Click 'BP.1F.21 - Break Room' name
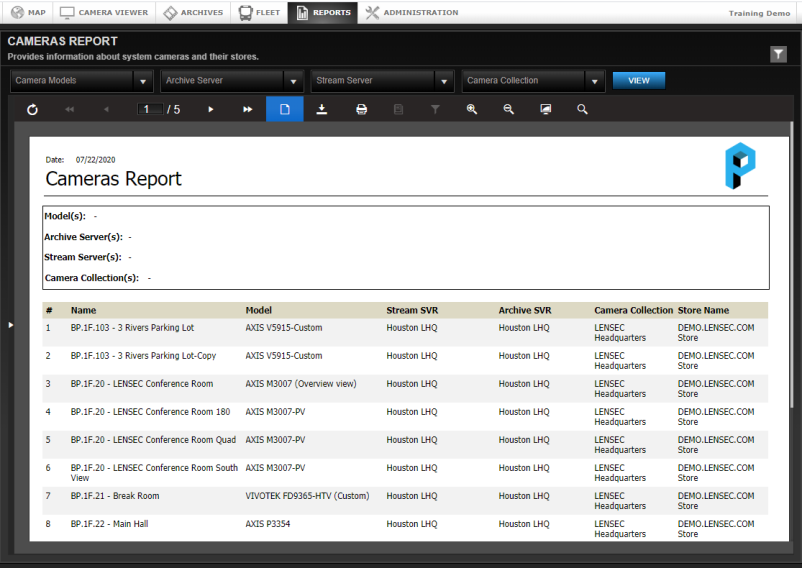 tap(115, 496)
